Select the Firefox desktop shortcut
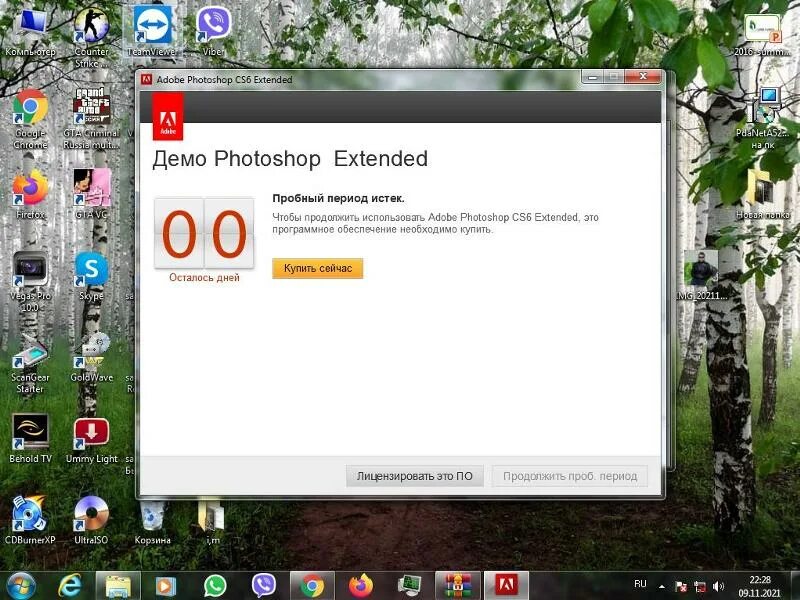The width and height of the screenshot is (800, 600). tap(30, 194)
